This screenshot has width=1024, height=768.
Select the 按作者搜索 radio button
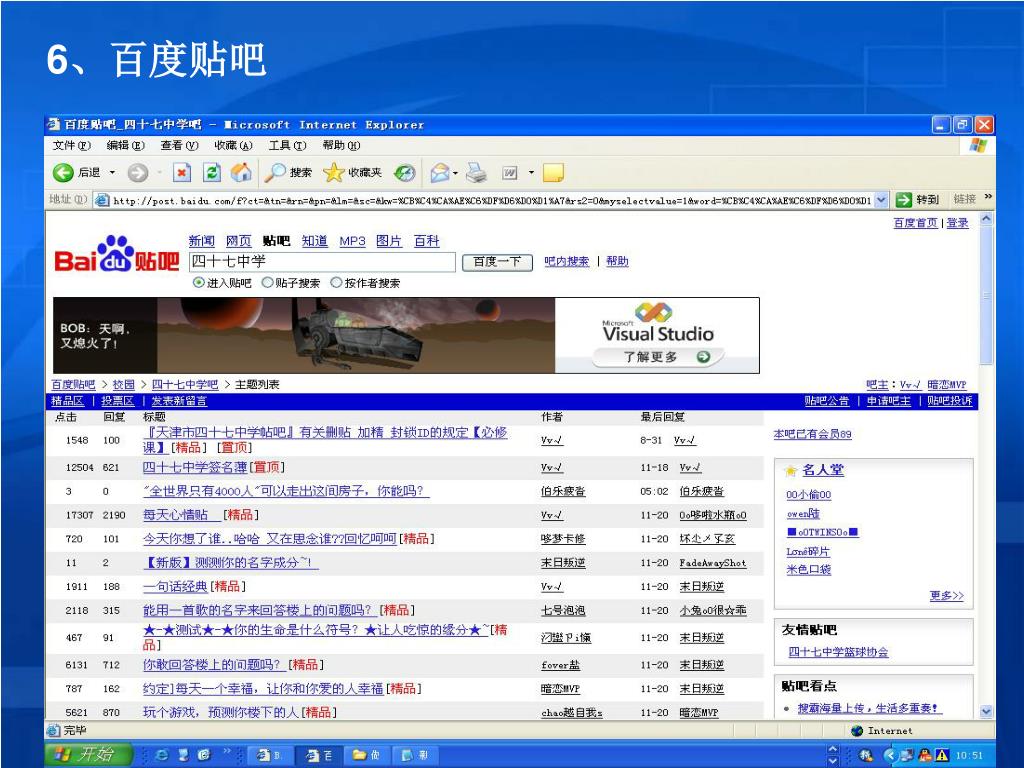[x=336, y=282]
